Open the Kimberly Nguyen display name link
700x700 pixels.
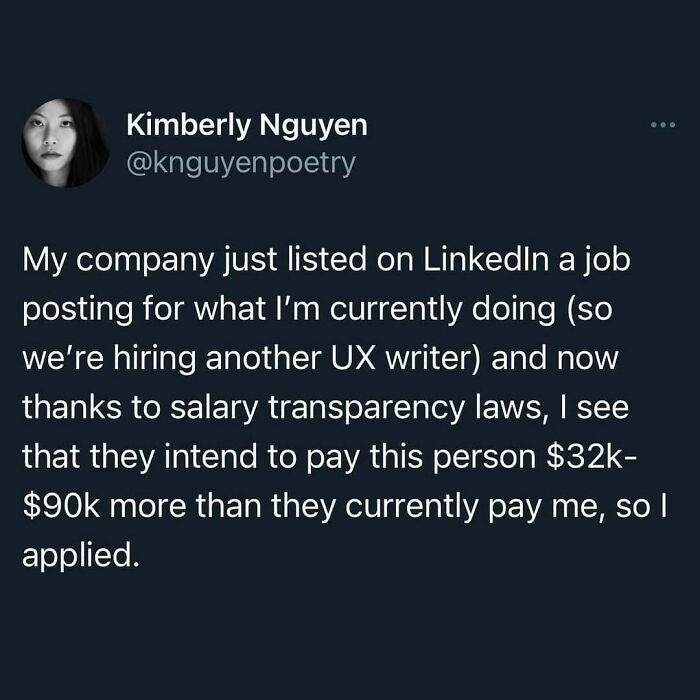click(247, 126)
